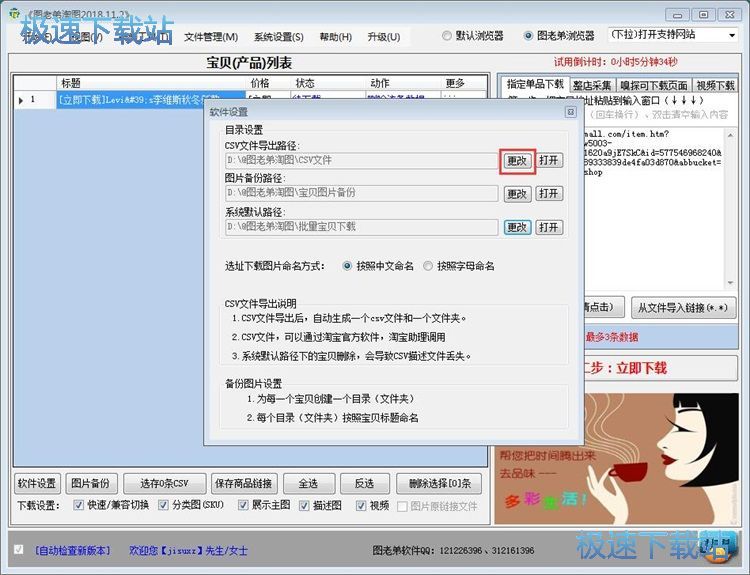
Task: Toggle 描述图 checkbox
Action: 304,505
